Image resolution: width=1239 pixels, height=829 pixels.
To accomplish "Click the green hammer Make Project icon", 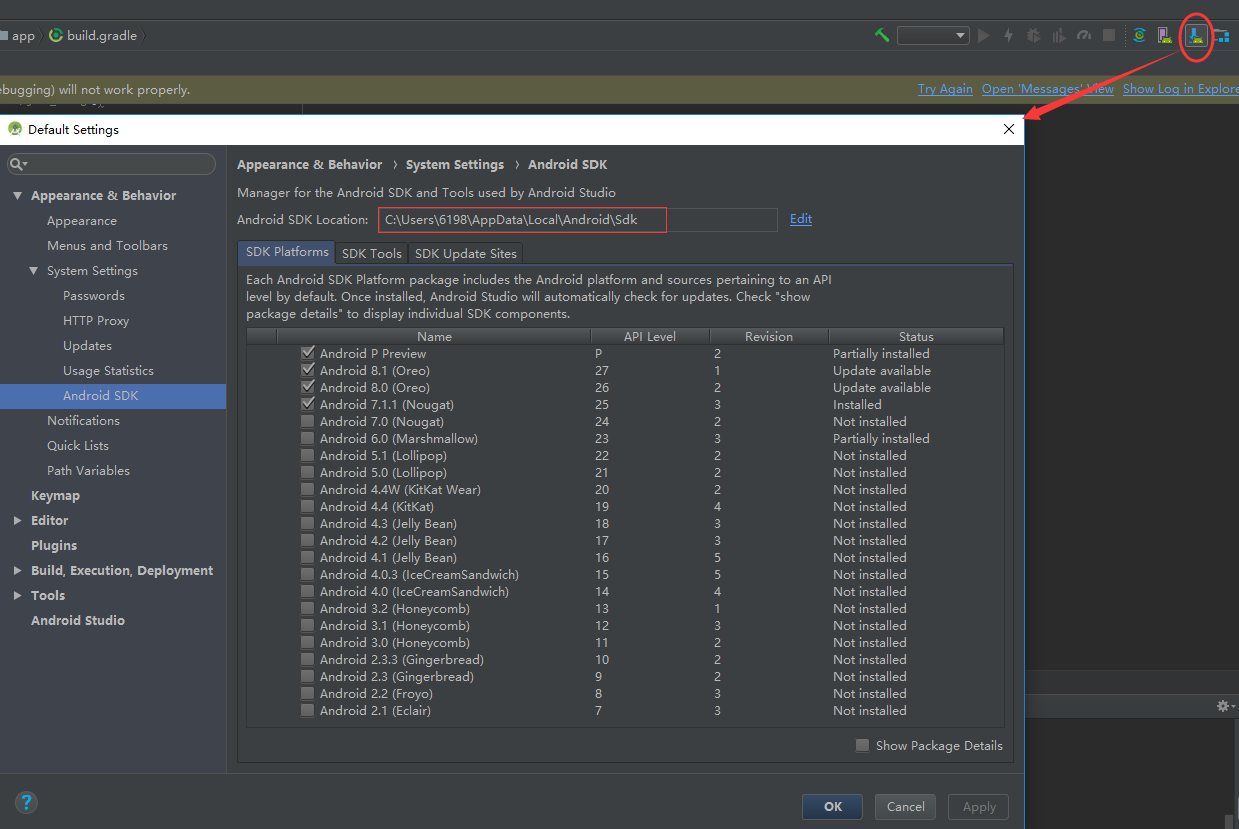I will click(881, 35).
